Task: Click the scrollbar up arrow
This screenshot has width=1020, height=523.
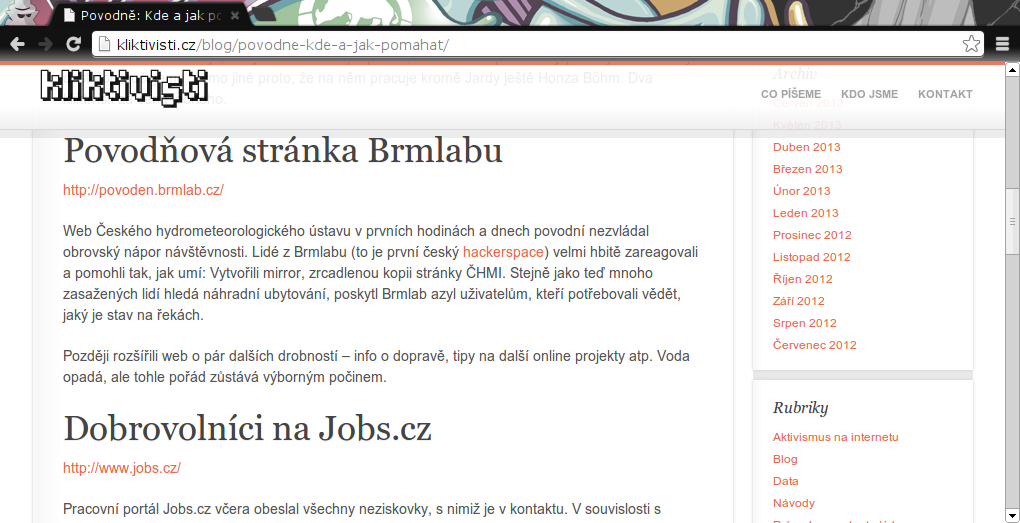Action: (x=1012, y=70)
